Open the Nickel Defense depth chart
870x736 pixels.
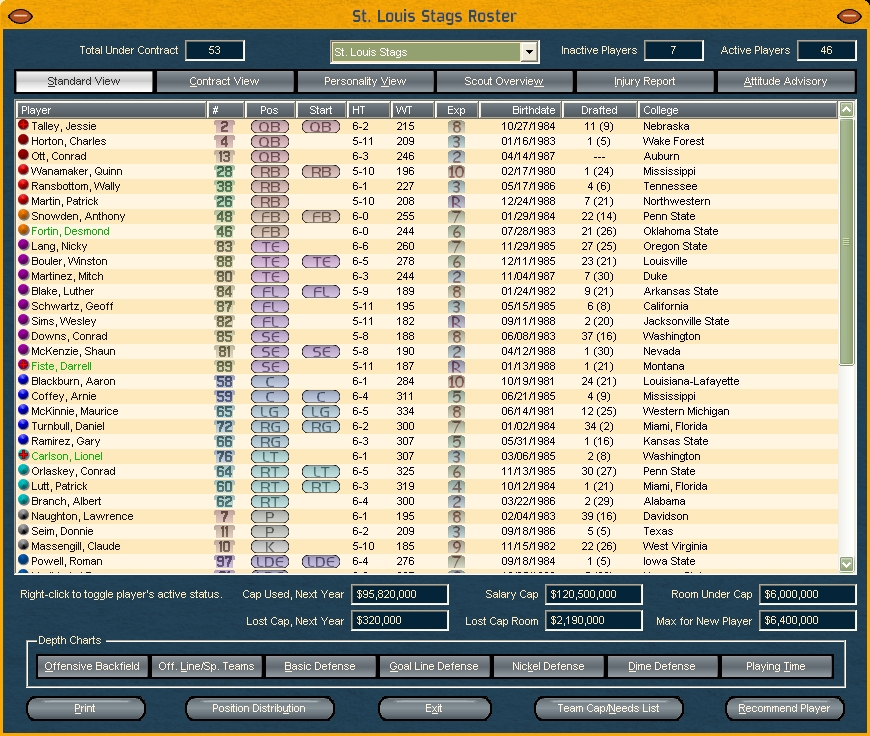point(548,666)
